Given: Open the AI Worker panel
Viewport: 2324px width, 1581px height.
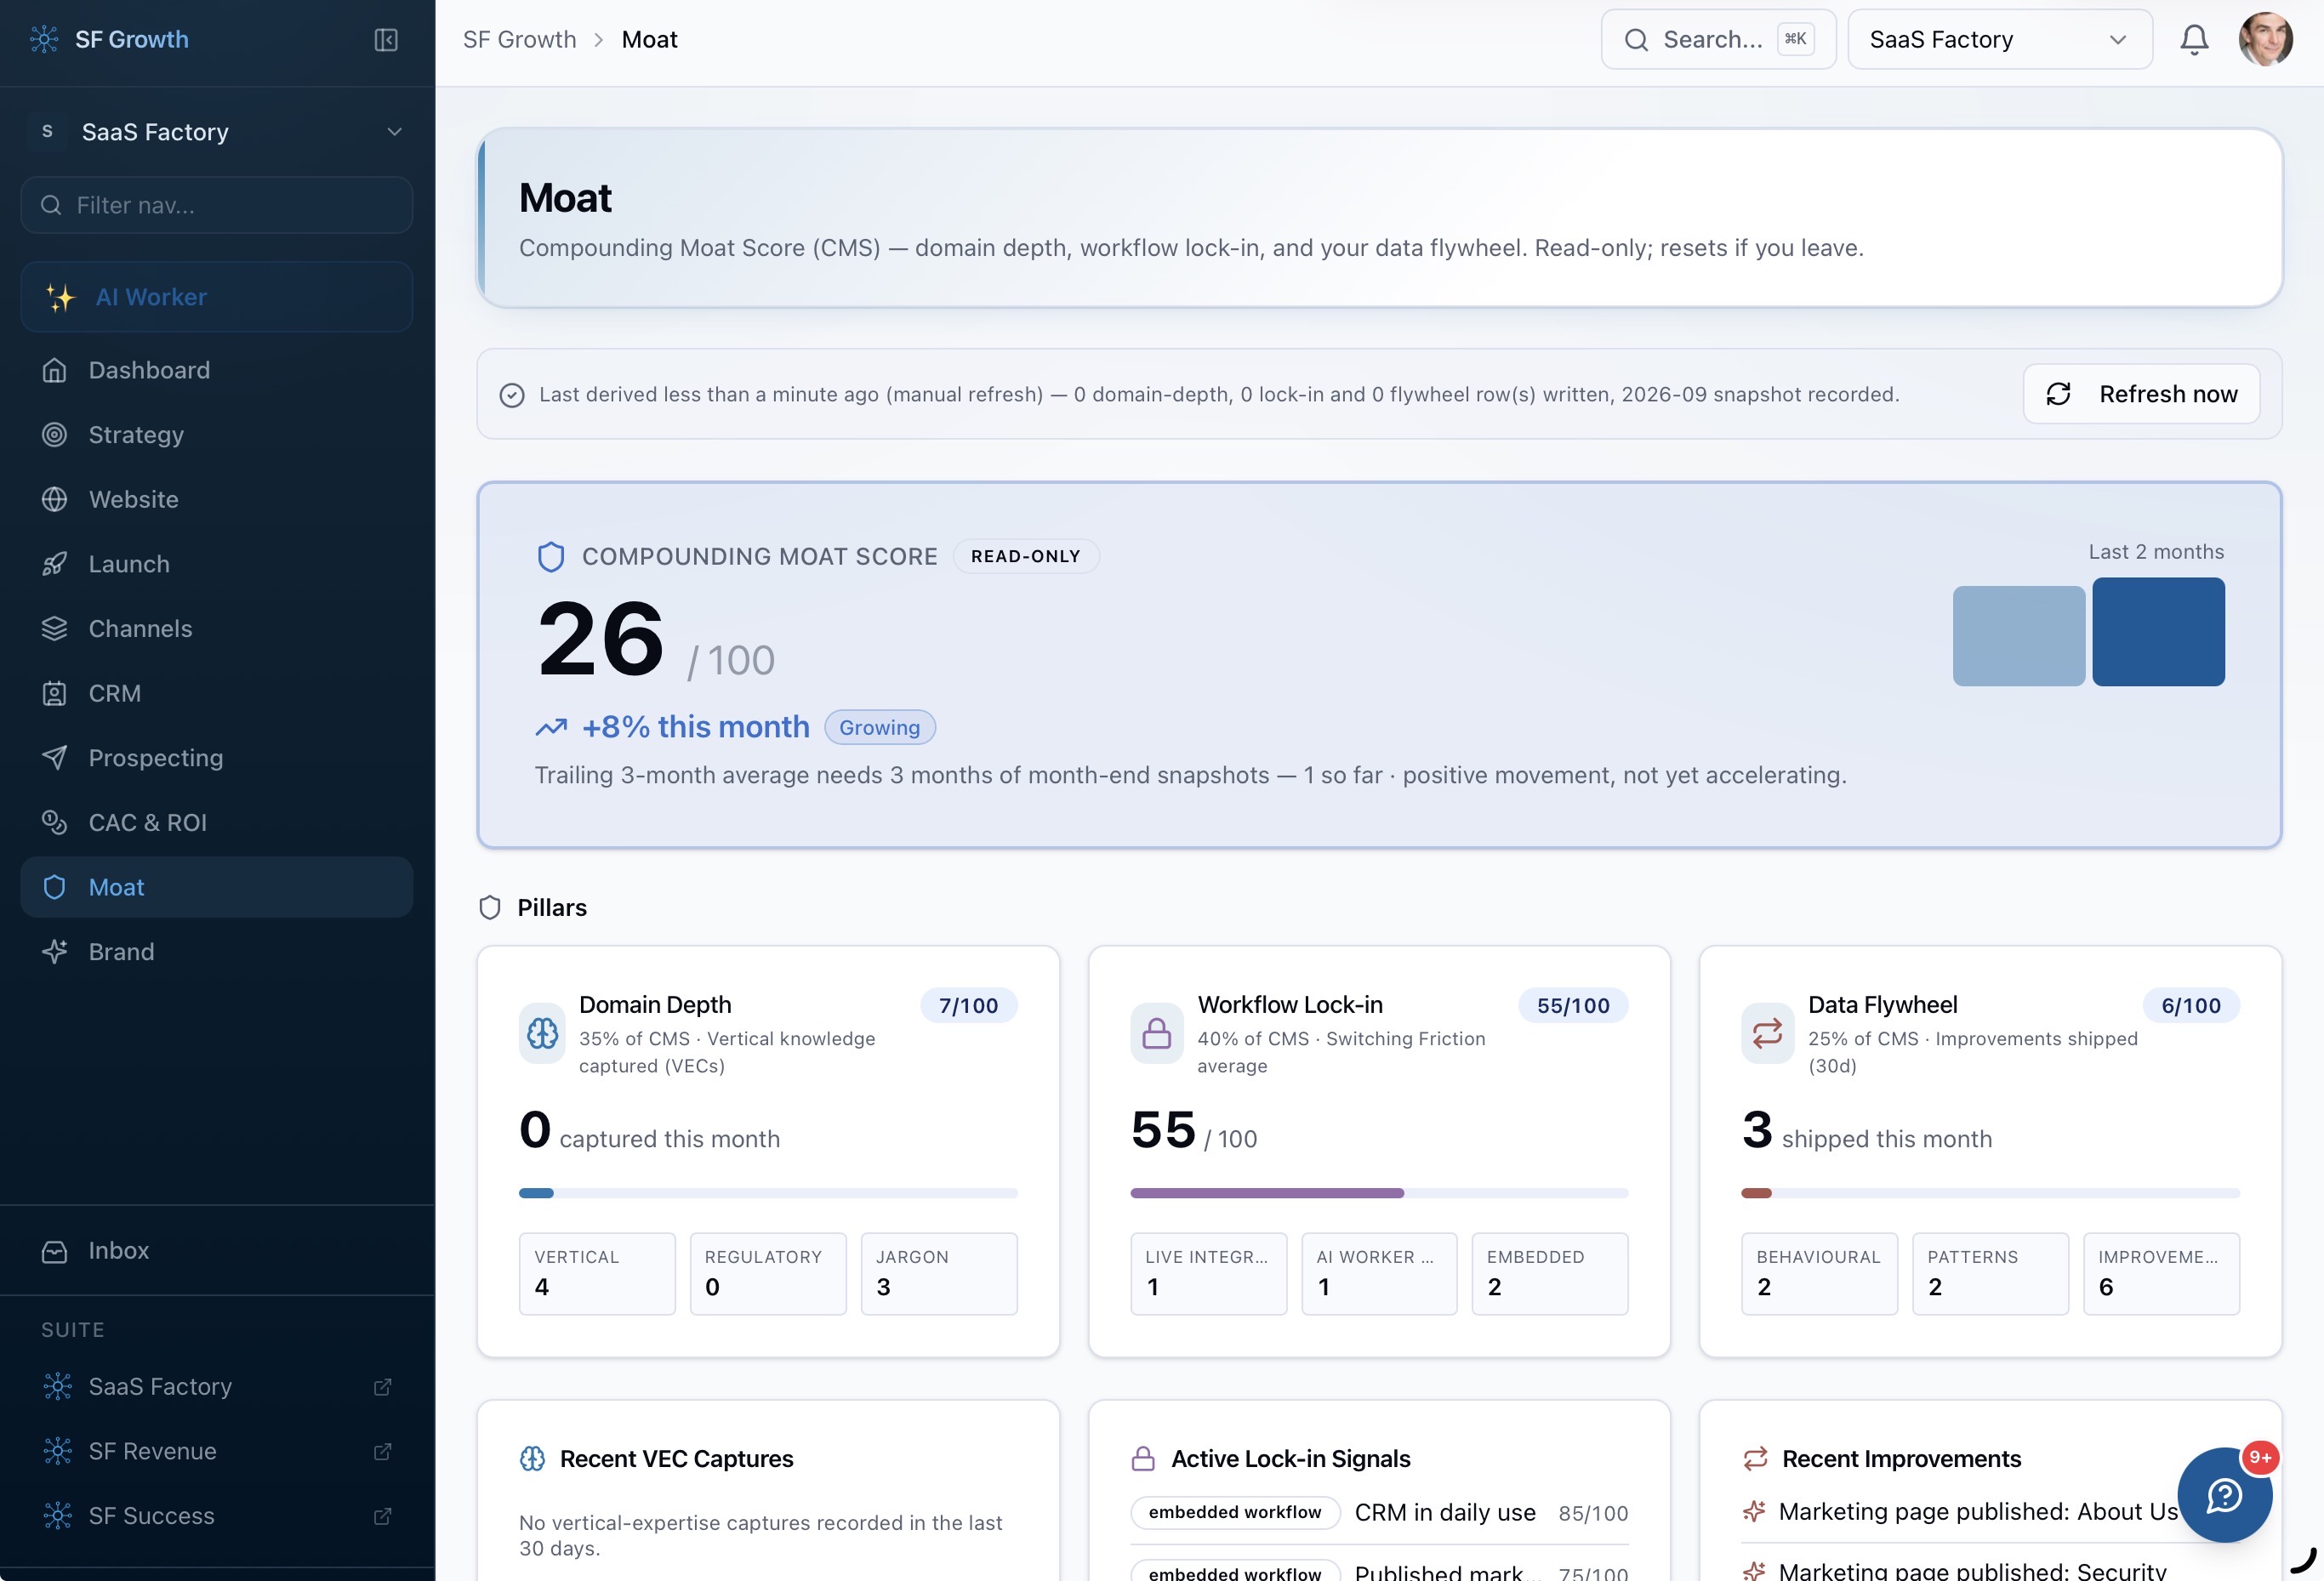Looking at the screenshot, I should point(217,297).
